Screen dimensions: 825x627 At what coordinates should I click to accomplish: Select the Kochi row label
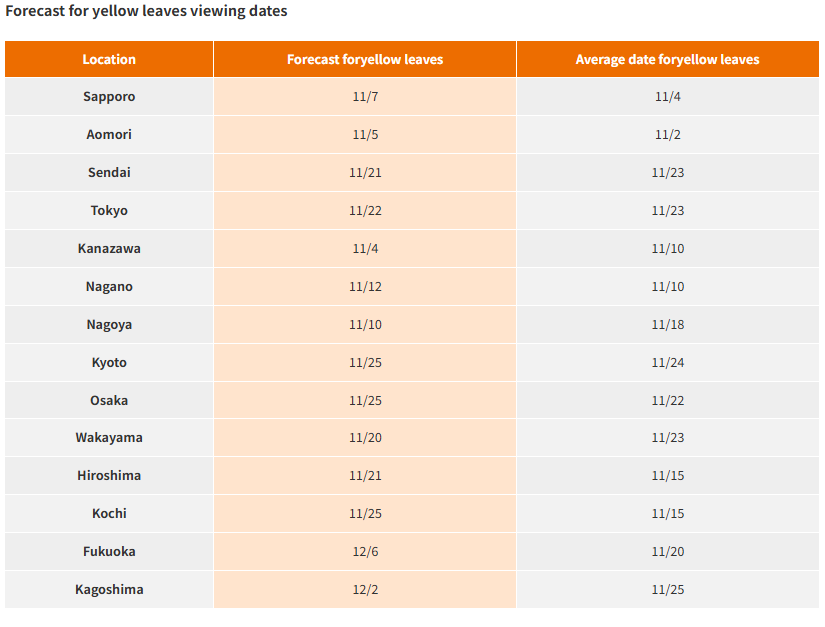click(x=109, y=514)
